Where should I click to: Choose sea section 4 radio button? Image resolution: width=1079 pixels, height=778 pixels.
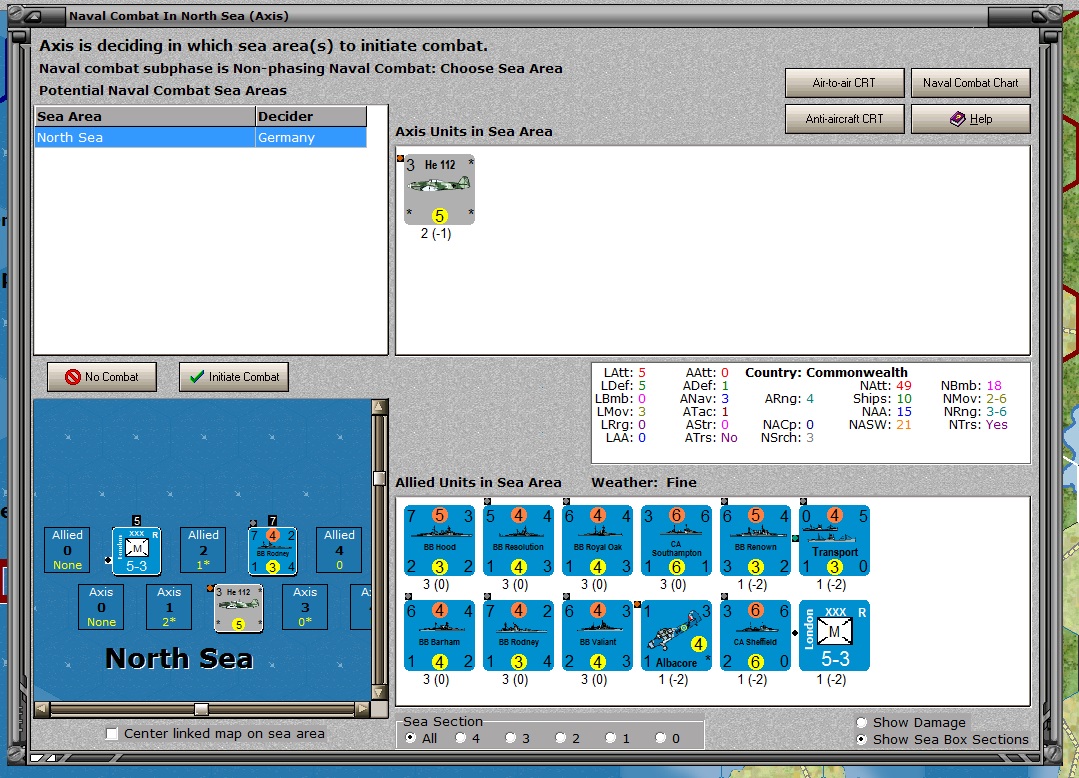pyautogui.click(x=461, y=738)
